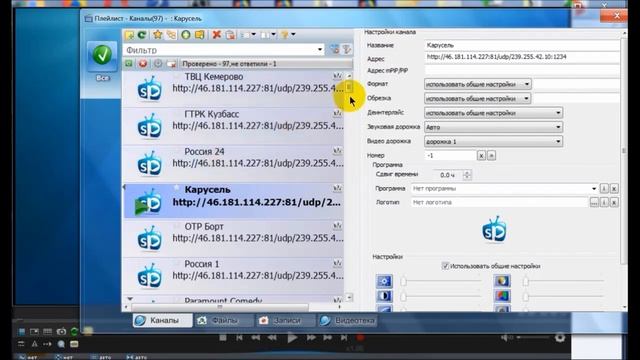Open the Звуковая дорожка dropdown
Screen dimensions: 640x360
click(493, 127)
